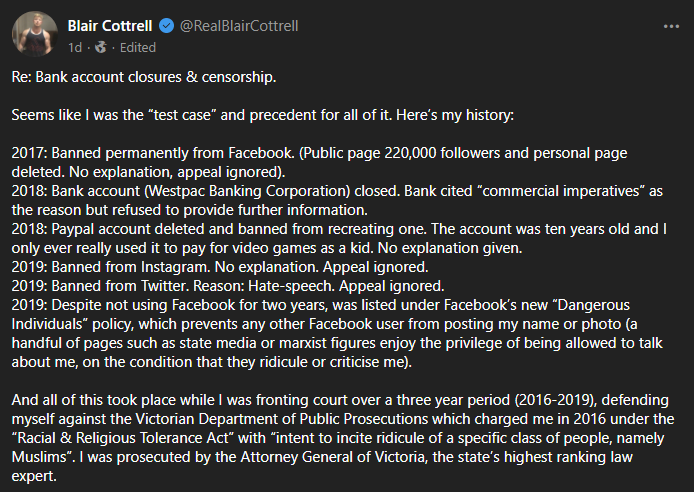Viewport: 694px width, 492px height.
Task: Open the Blair Cottrell display name link
Action: tap(110, 26)
